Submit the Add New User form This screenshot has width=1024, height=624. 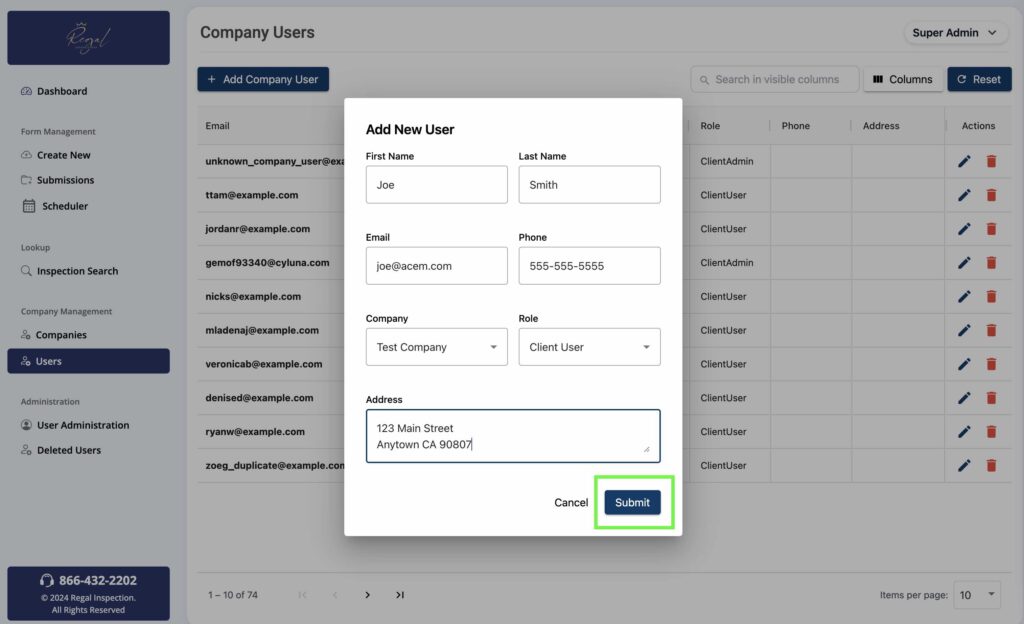[x=632, y=502]
